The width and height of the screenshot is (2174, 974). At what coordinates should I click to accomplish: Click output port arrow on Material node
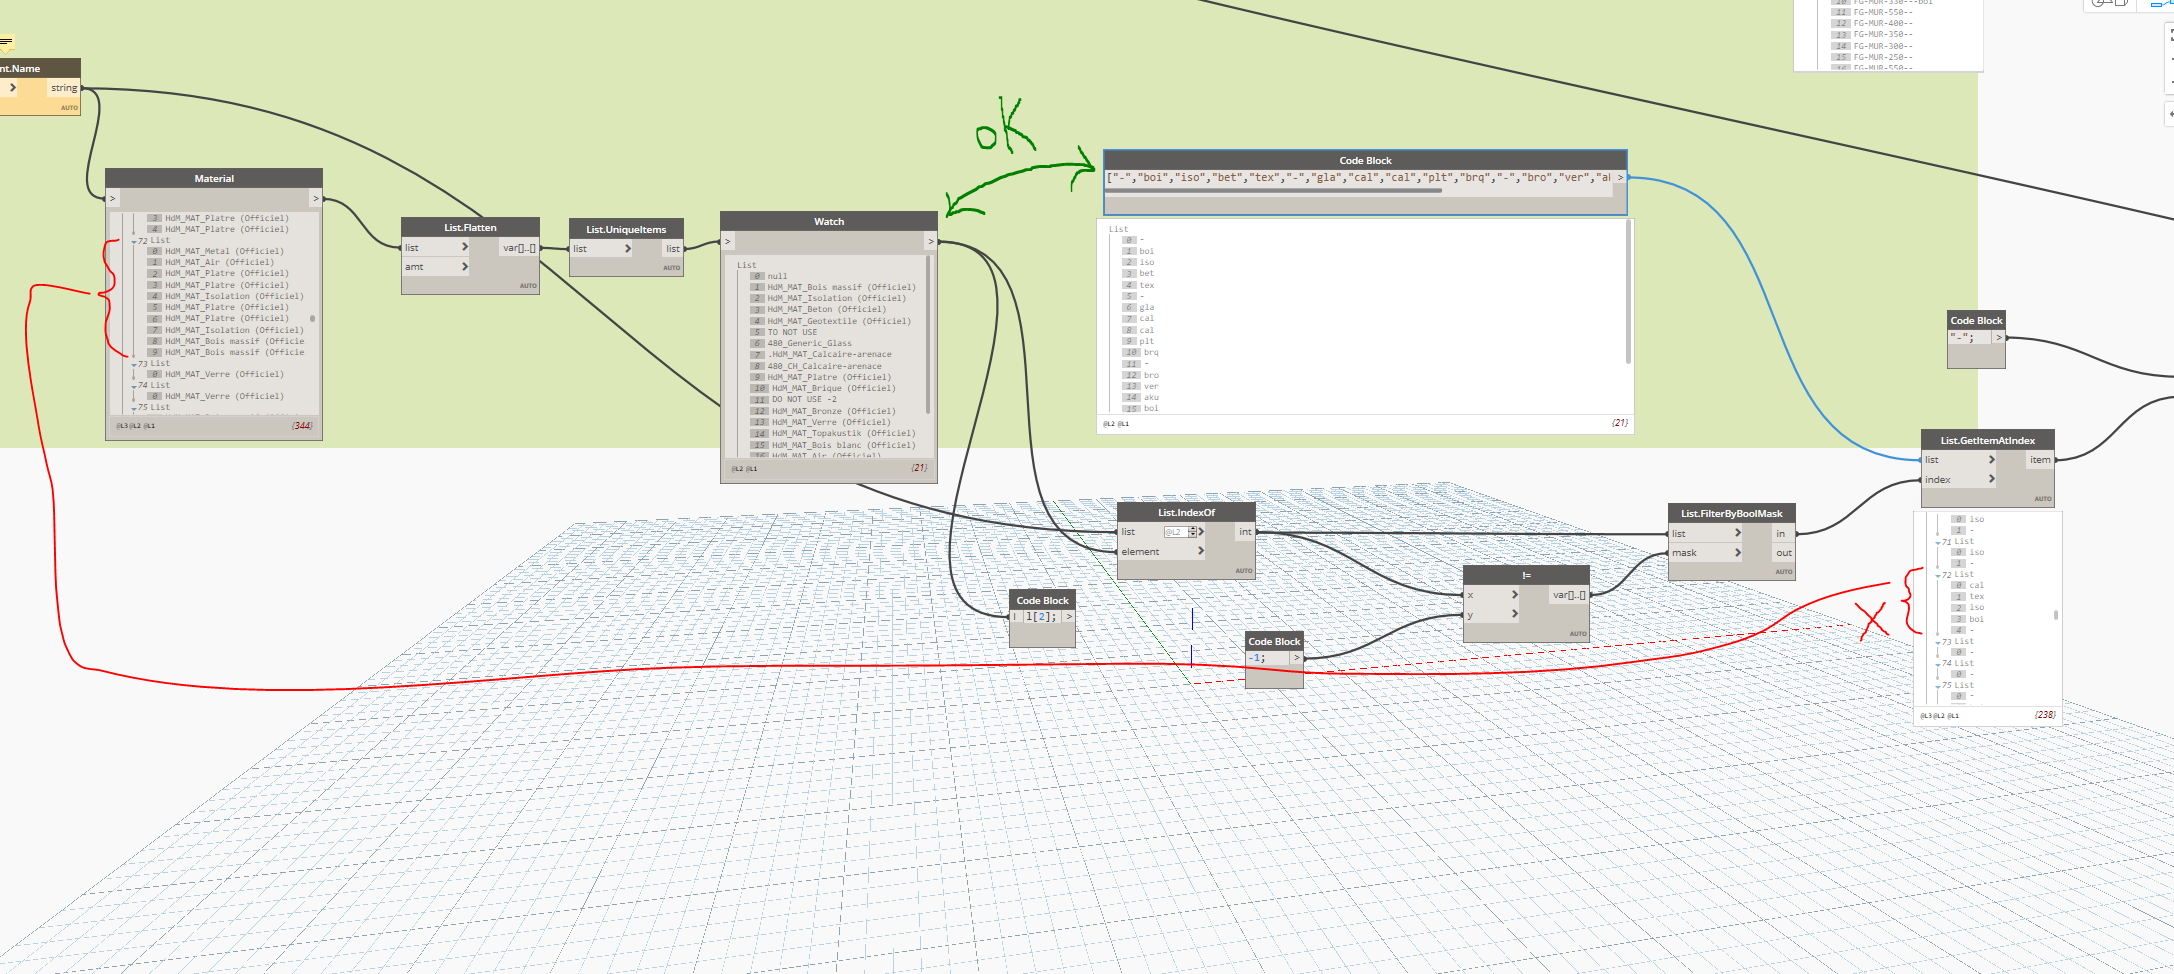pyautogui.click(x=316, y=198)
